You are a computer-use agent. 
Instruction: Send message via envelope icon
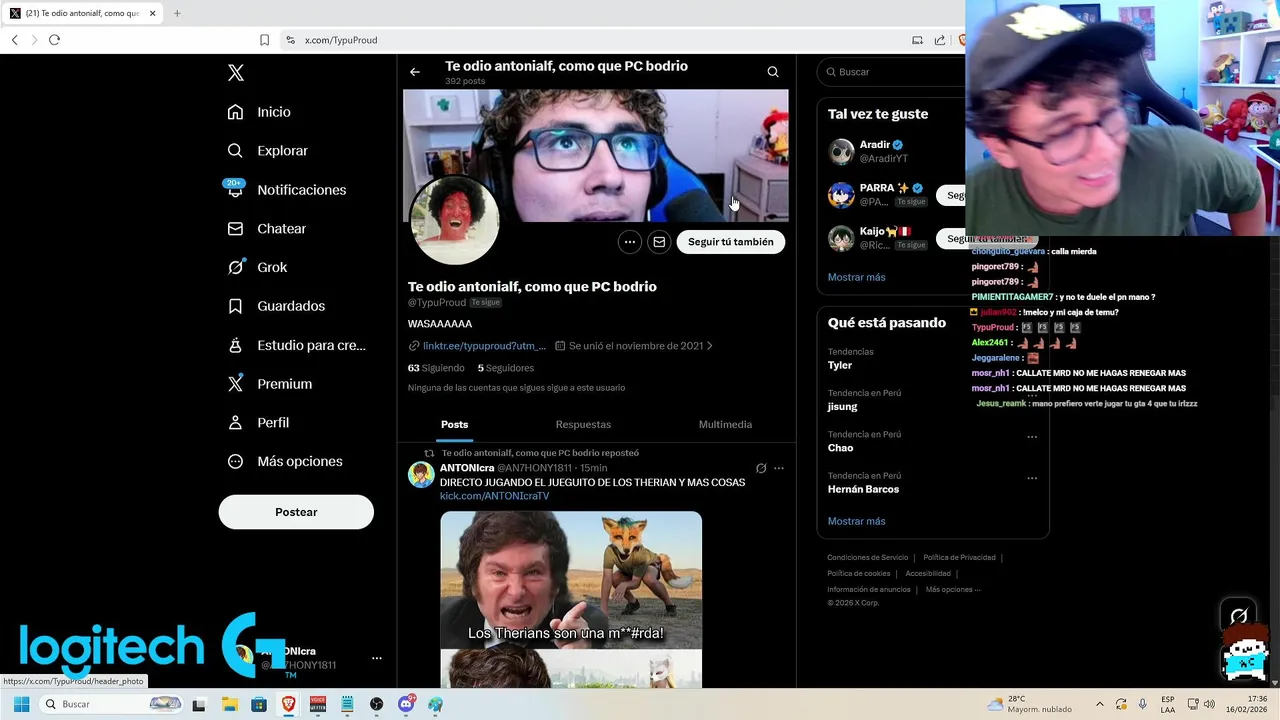click(659, 242)
